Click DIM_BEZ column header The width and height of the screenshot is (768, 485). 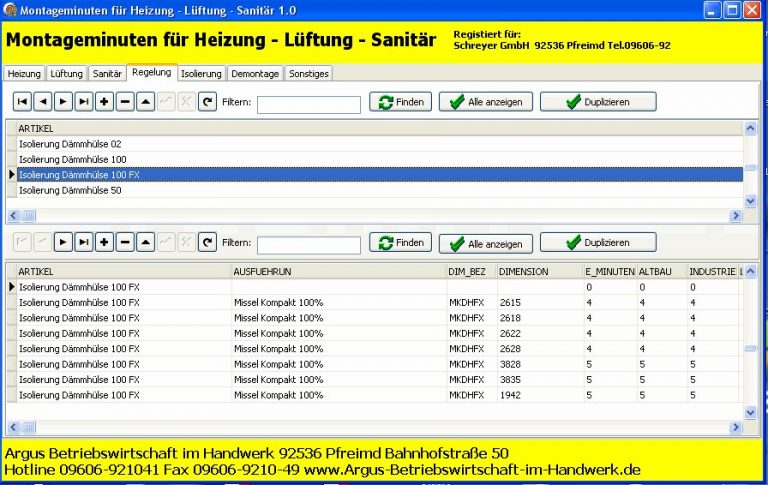(x=472, y=271)
